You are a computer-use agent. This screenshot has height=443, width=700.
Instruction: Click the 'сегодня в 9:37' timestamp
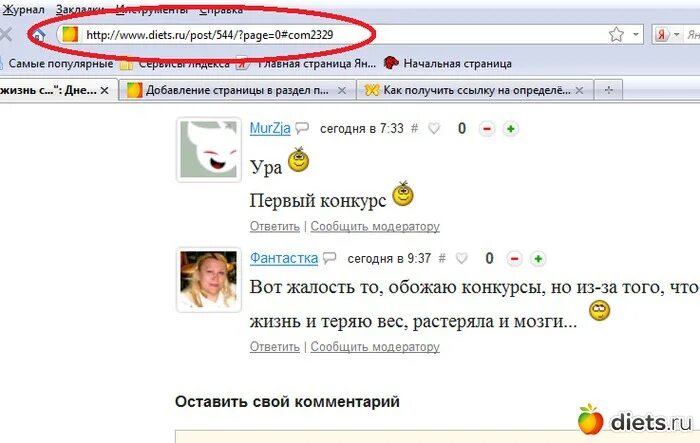389,258
